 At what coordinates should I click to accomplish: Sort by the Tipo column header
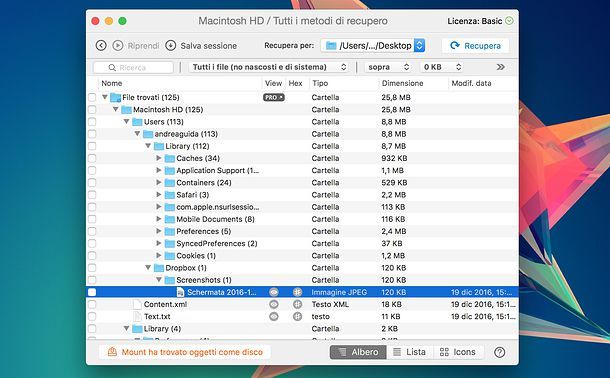point(320,83)
